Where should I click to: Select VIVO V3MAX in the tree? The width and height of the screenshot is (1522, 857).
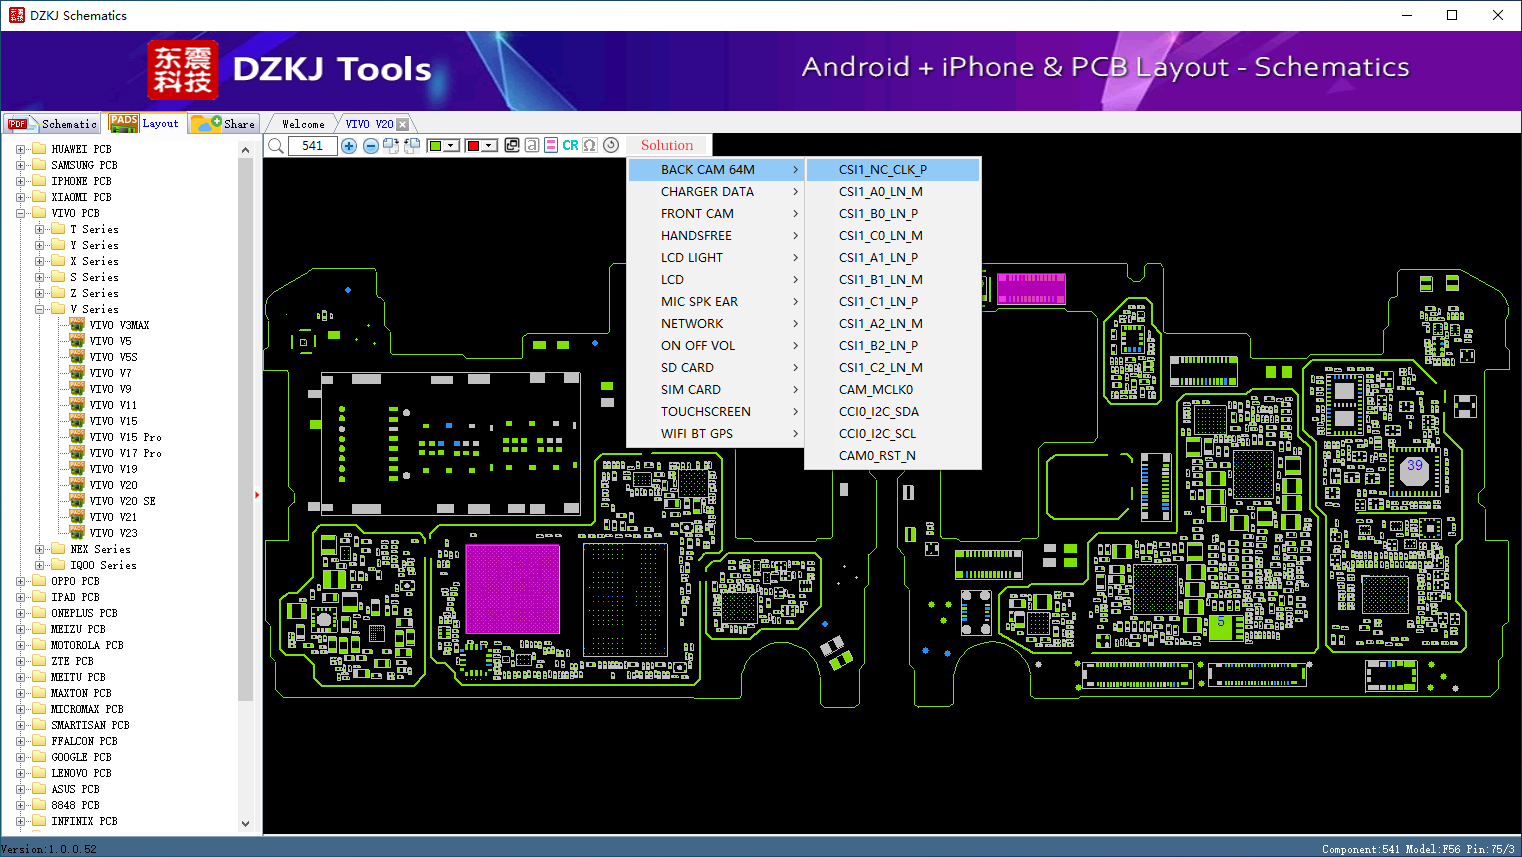pyautogui.click(x=119, y=325)
